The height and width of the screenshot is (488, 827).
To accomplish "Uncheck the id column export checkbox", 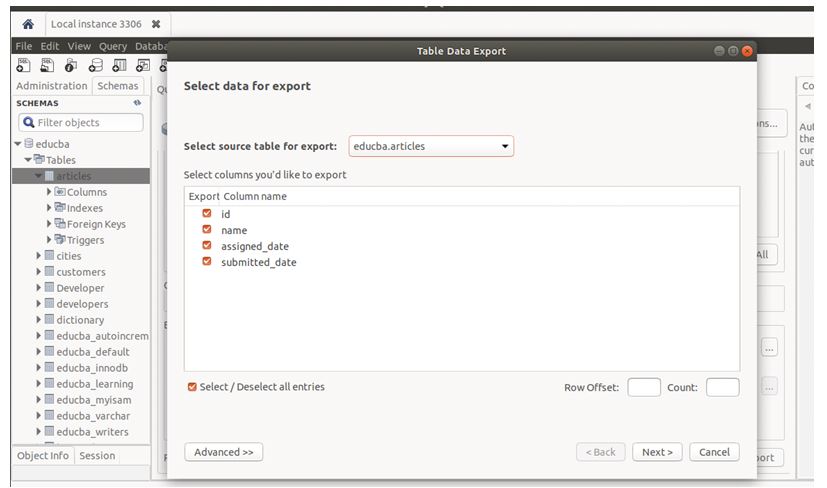I will (207, 214).
